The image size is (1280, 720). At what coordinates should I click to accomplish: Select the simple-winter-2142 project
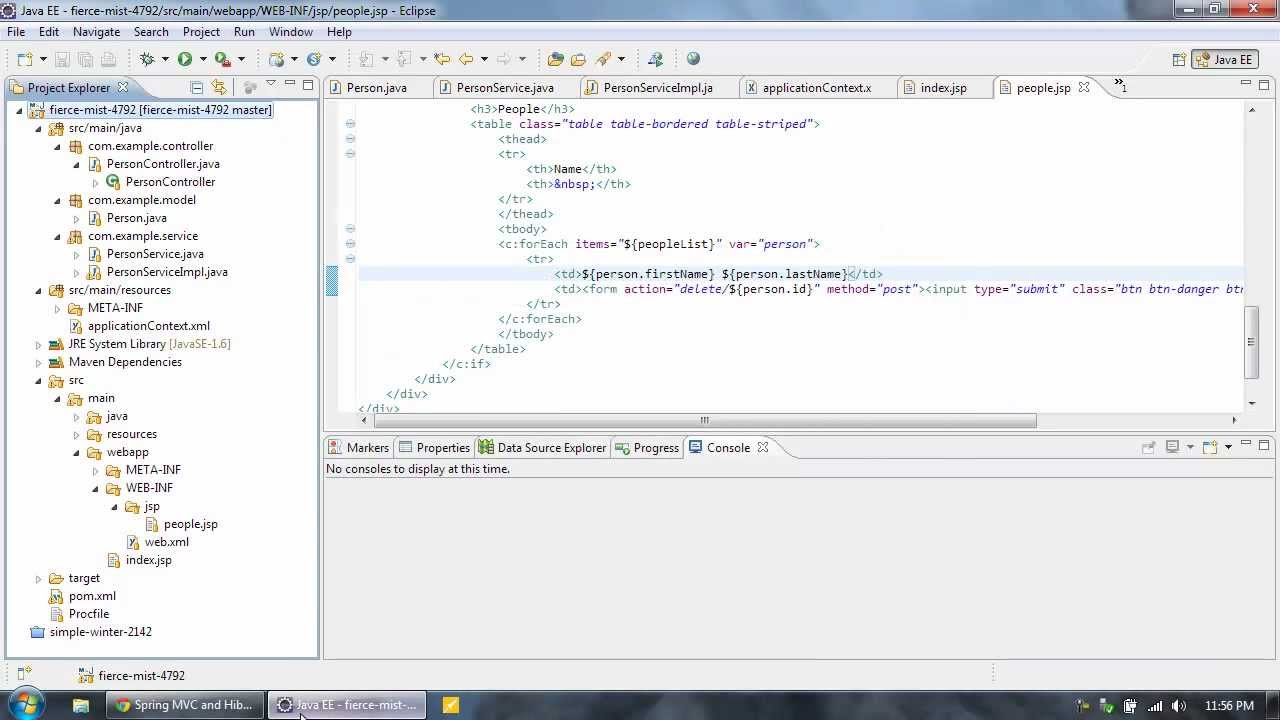click(101, 632)
